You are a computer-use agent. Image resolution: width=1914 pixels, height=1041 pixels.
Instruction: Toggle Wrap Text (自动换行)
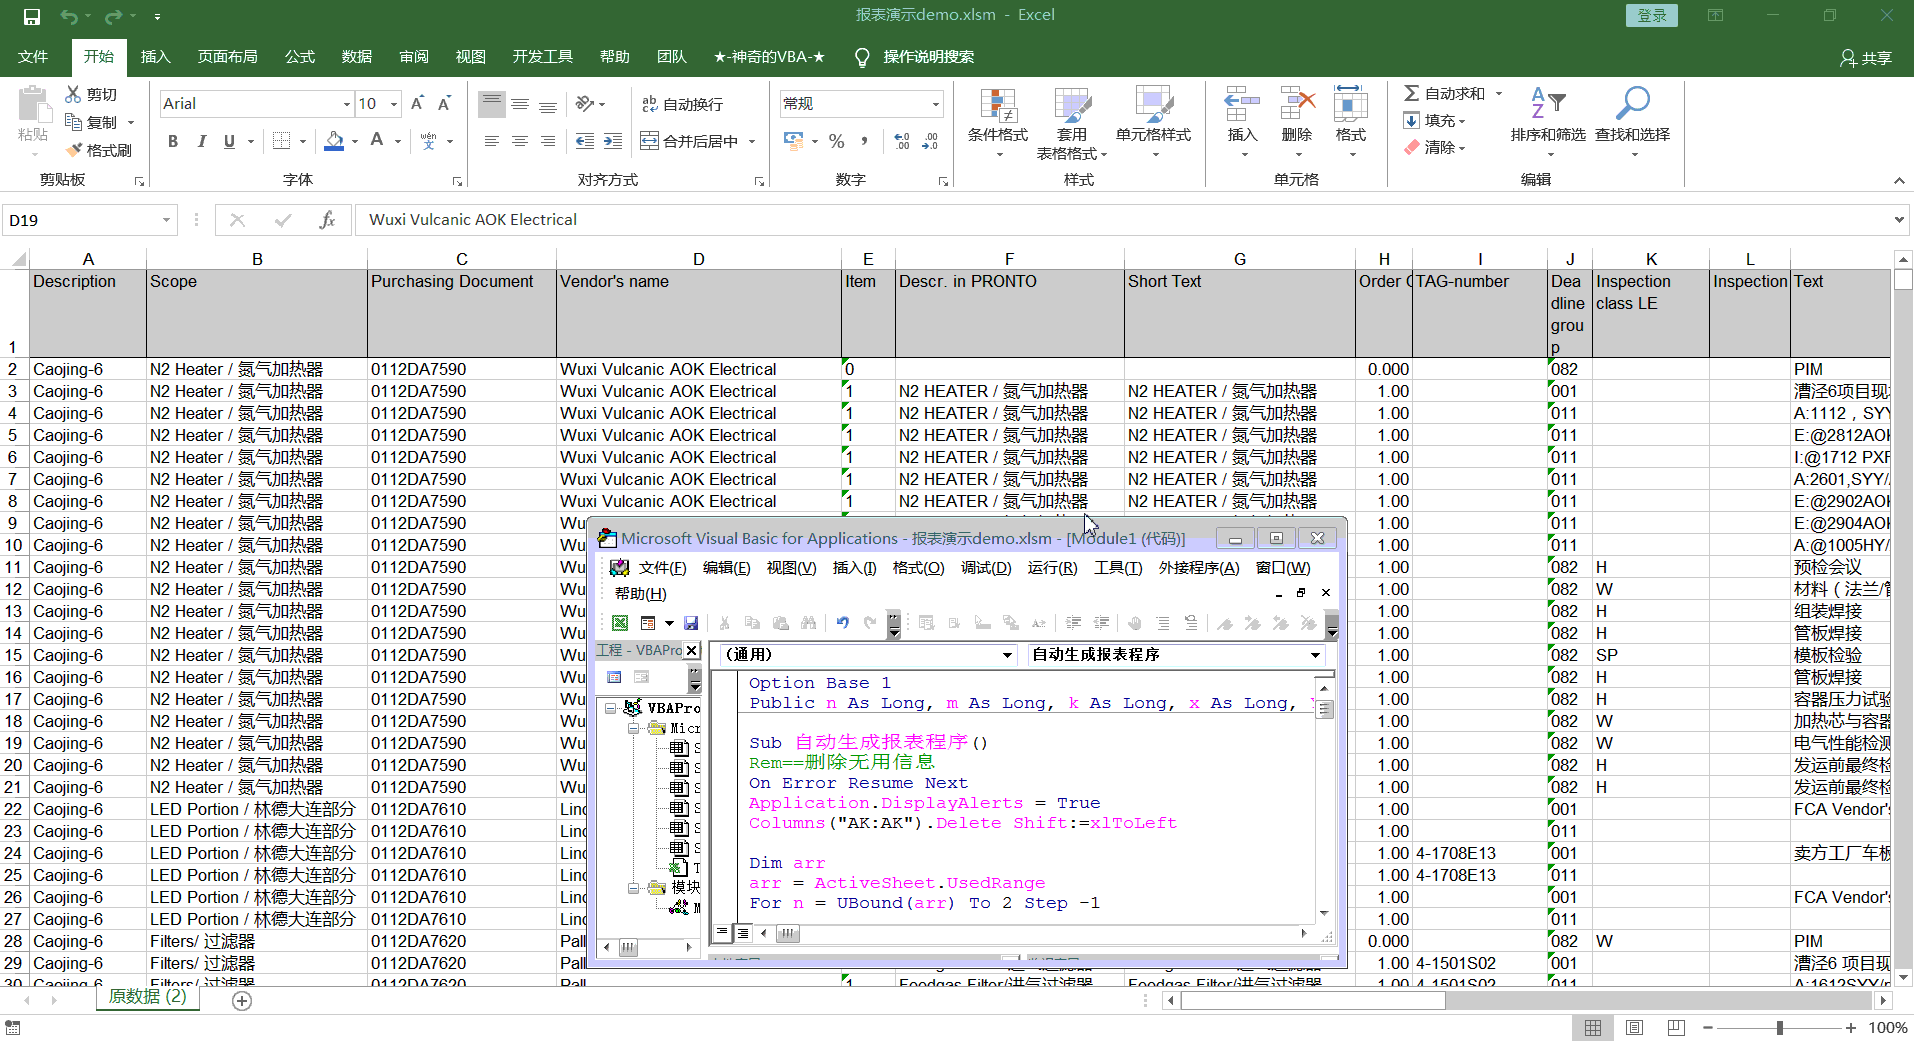pos(682,104)
